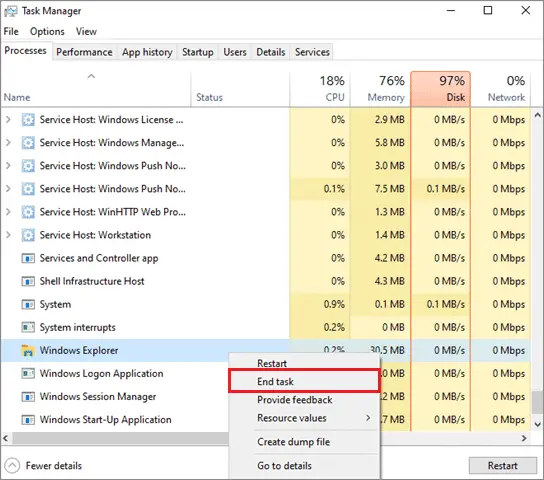Click the Windows Logon Application icon

(x=28, y=374)
